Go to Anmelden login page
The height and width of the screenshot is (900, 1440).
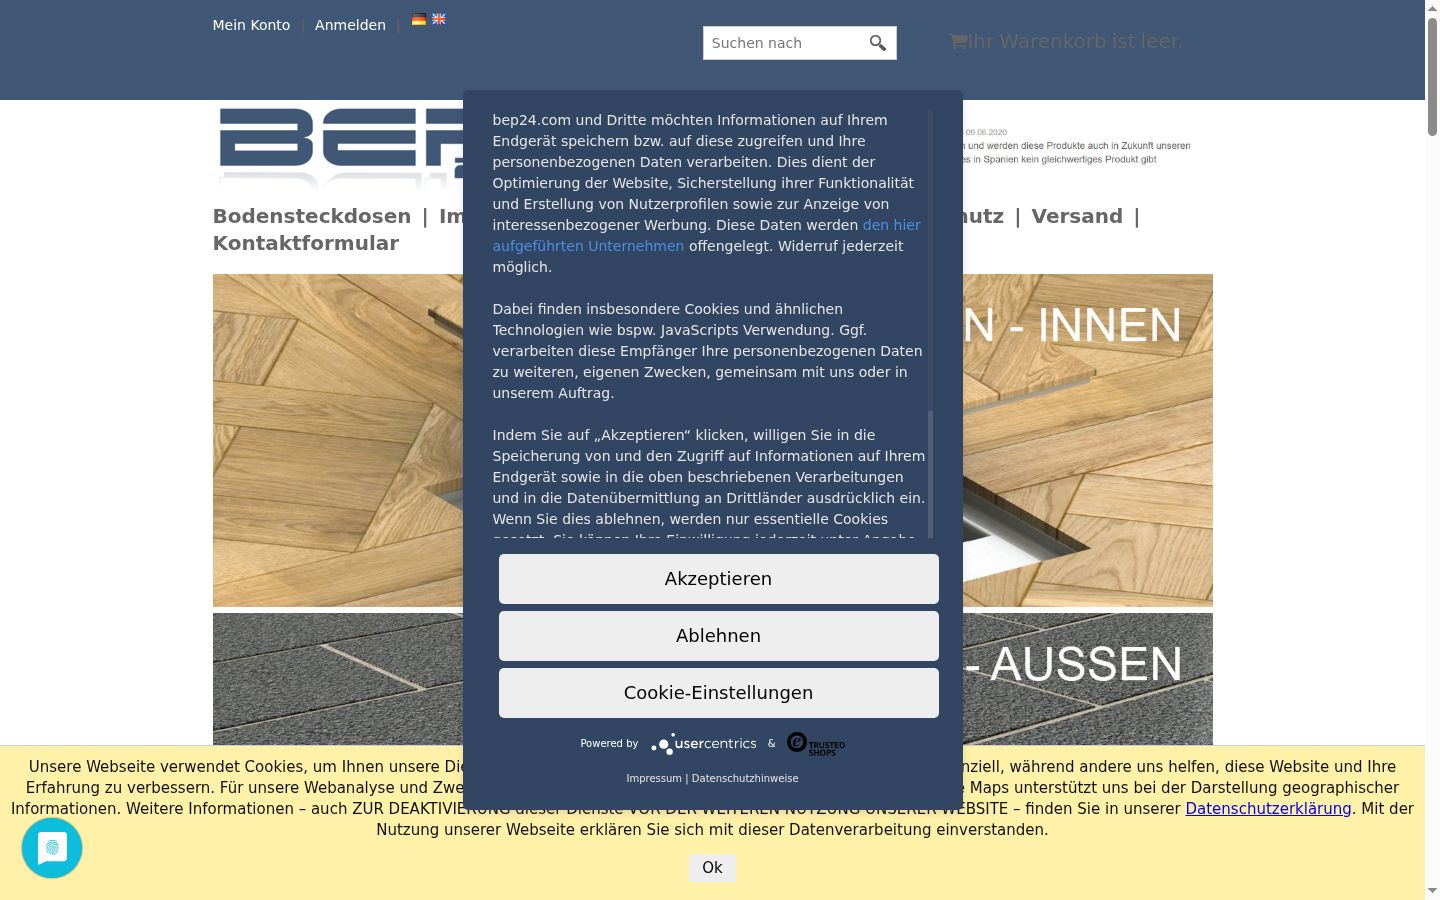(x=350, y=25)
